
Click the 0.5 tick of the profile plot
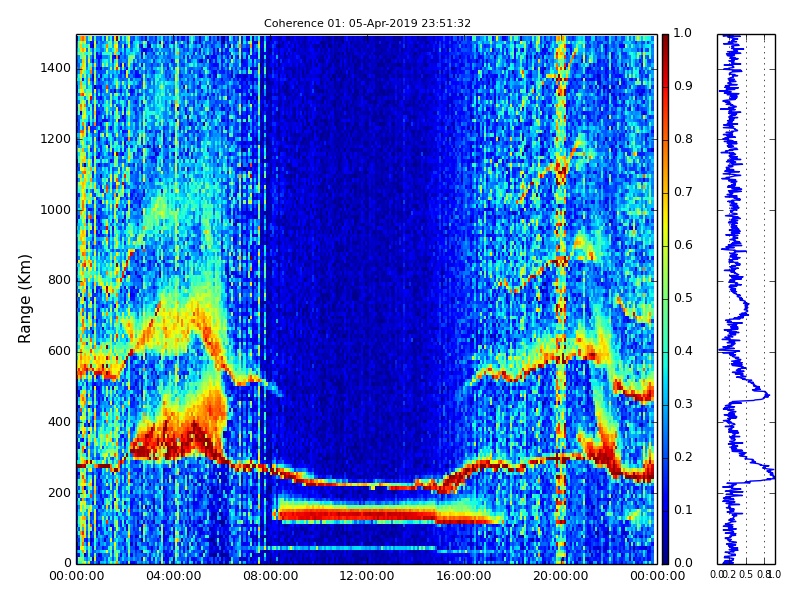coord(746,574)
